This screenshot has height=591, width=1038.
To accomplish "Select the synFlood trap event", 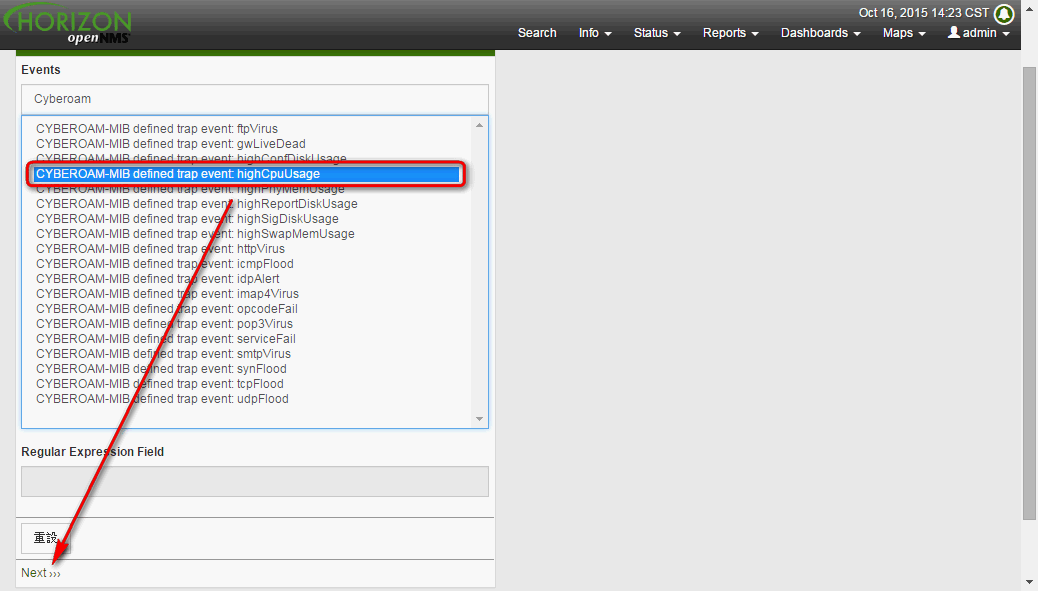I will (162, 369).
